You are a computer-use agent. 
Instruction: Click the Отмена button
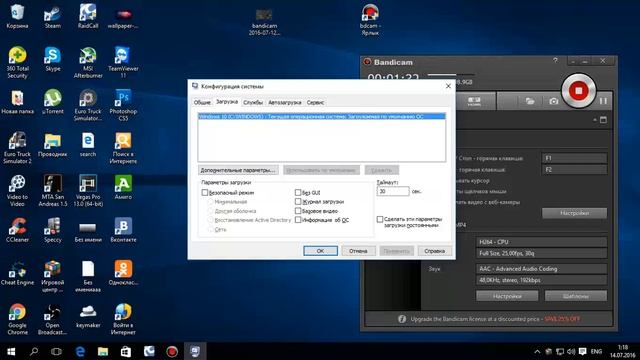click(358, 251)
